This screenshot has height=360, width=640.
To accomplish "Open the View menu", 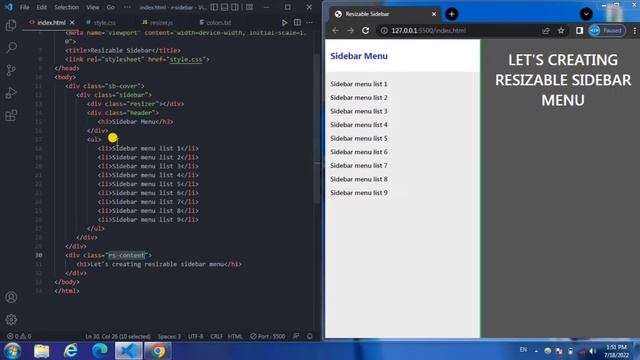I will coord(93,7).
